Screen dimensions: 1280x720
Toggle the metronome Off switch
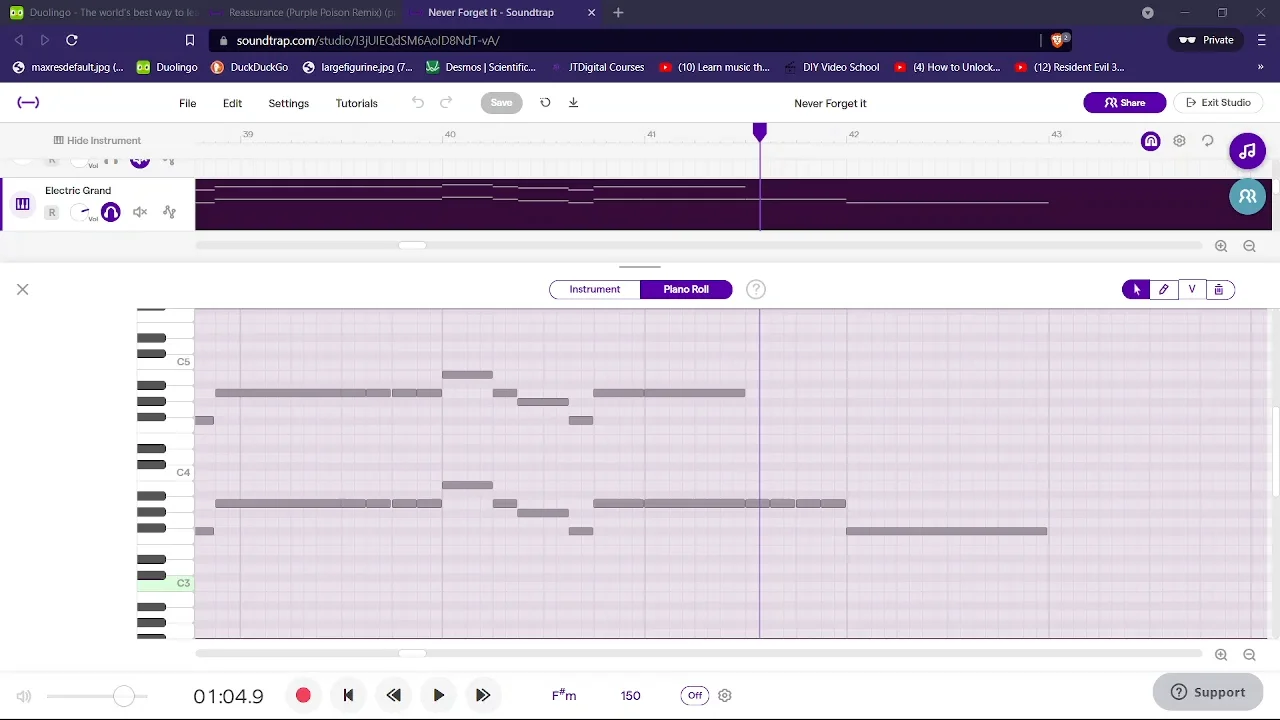695,696
